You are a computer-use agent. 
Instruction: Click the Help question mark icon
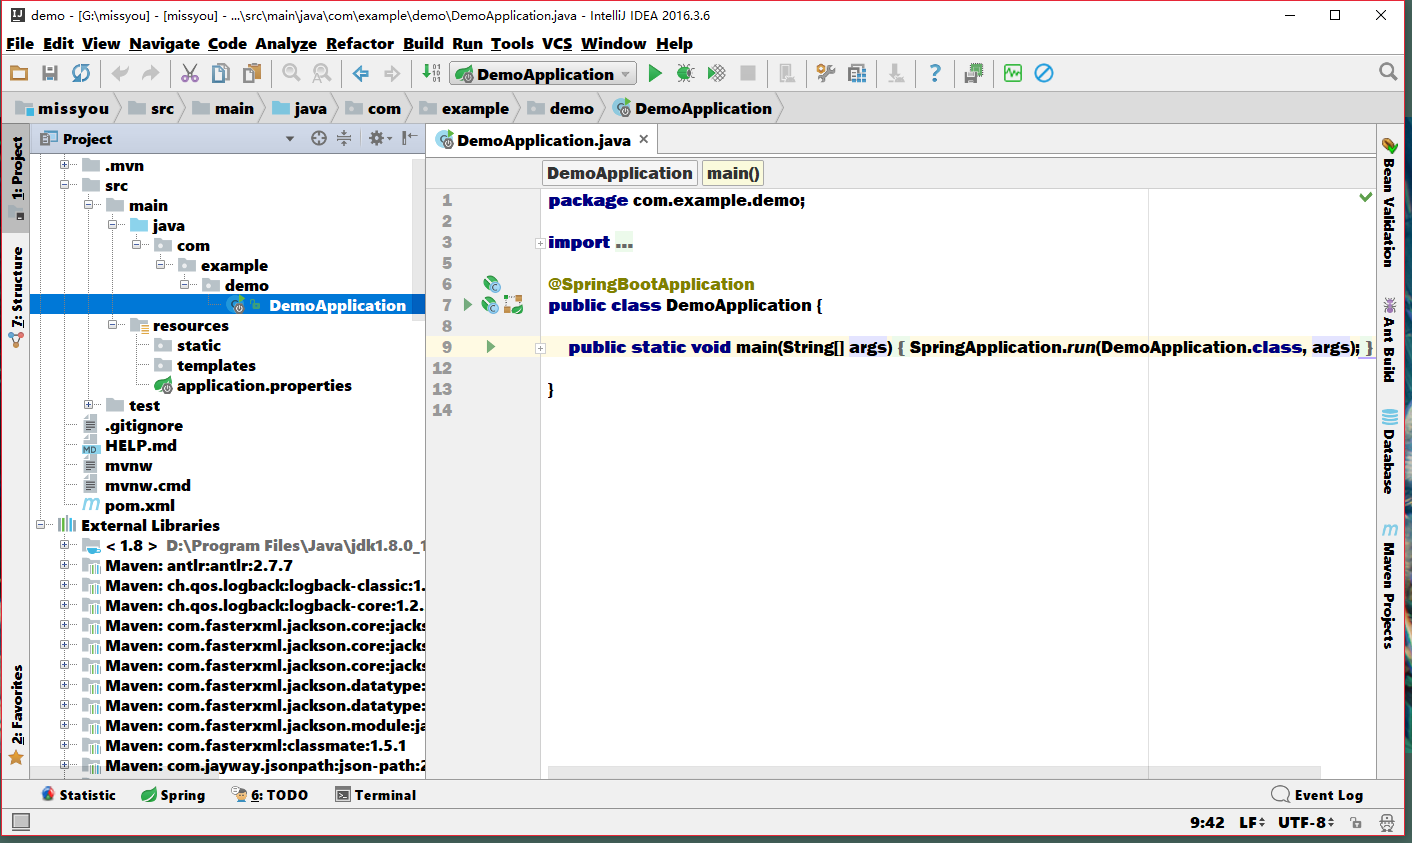tap(935, 73)
